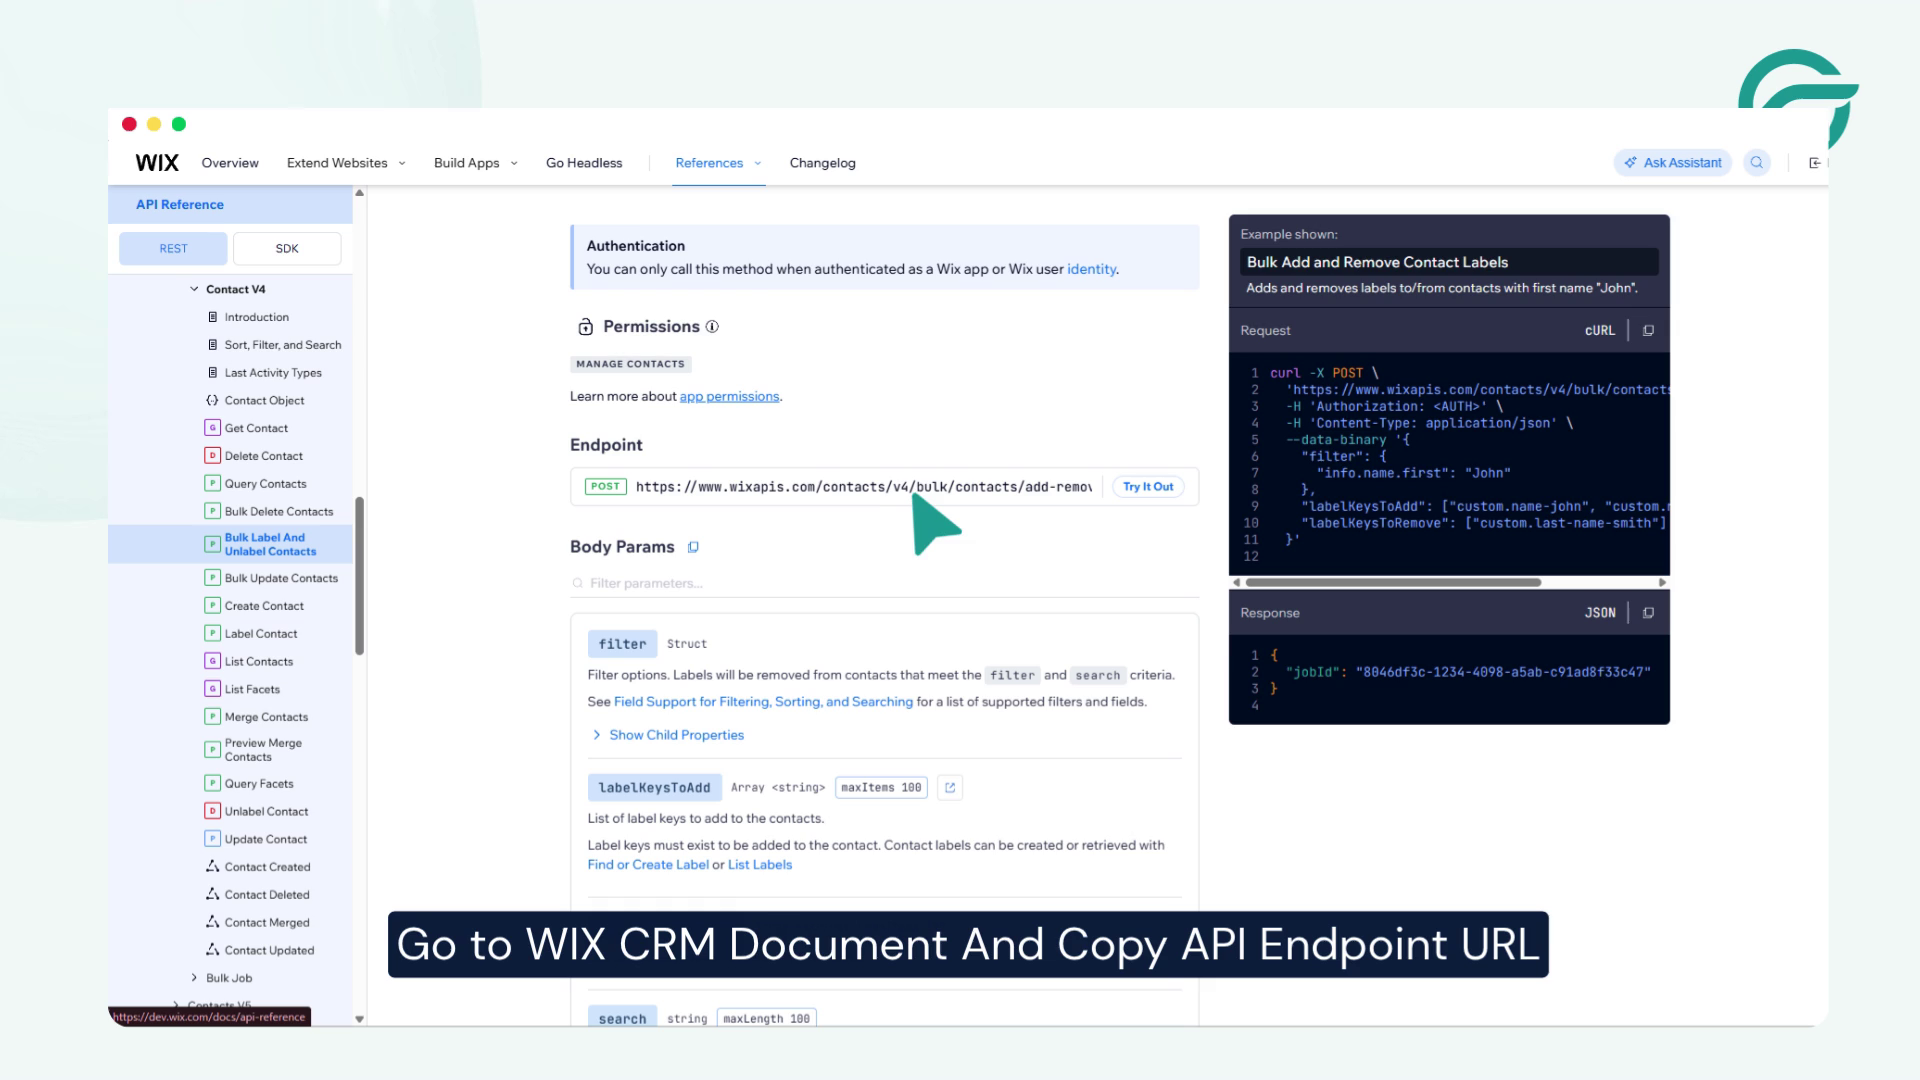1920x1080 pixels.
Task: Open Field Support for Filtering link
Action: click(763, 702)
